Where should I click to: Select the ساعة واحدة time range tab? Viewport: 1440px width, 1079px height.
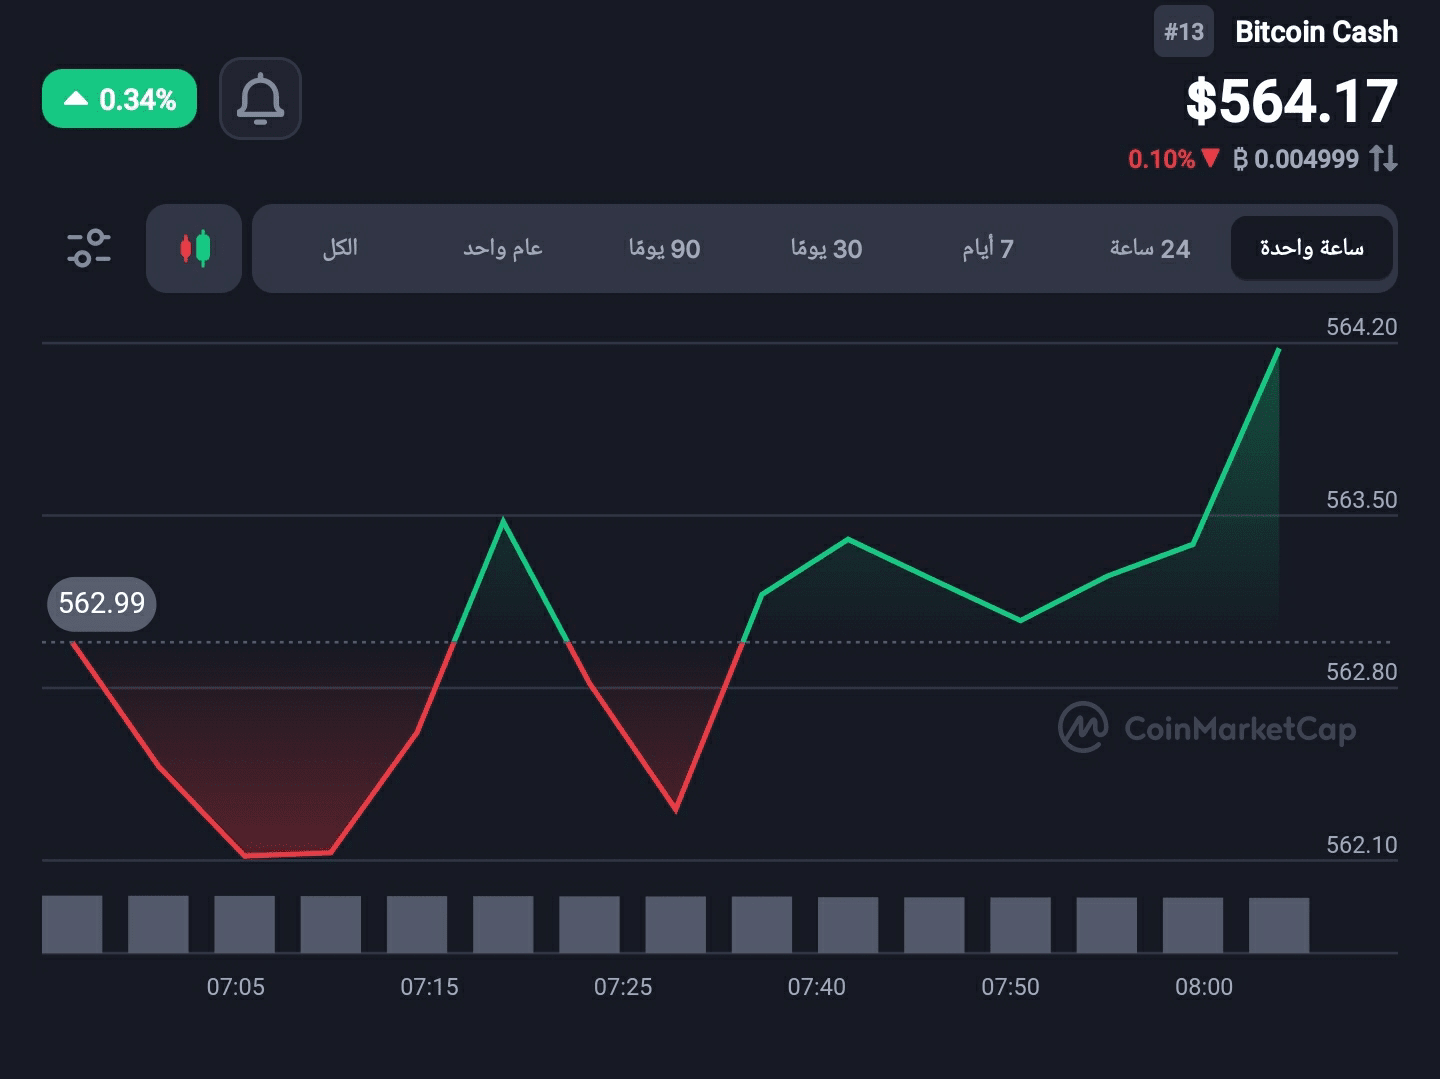coord(1311,248)
